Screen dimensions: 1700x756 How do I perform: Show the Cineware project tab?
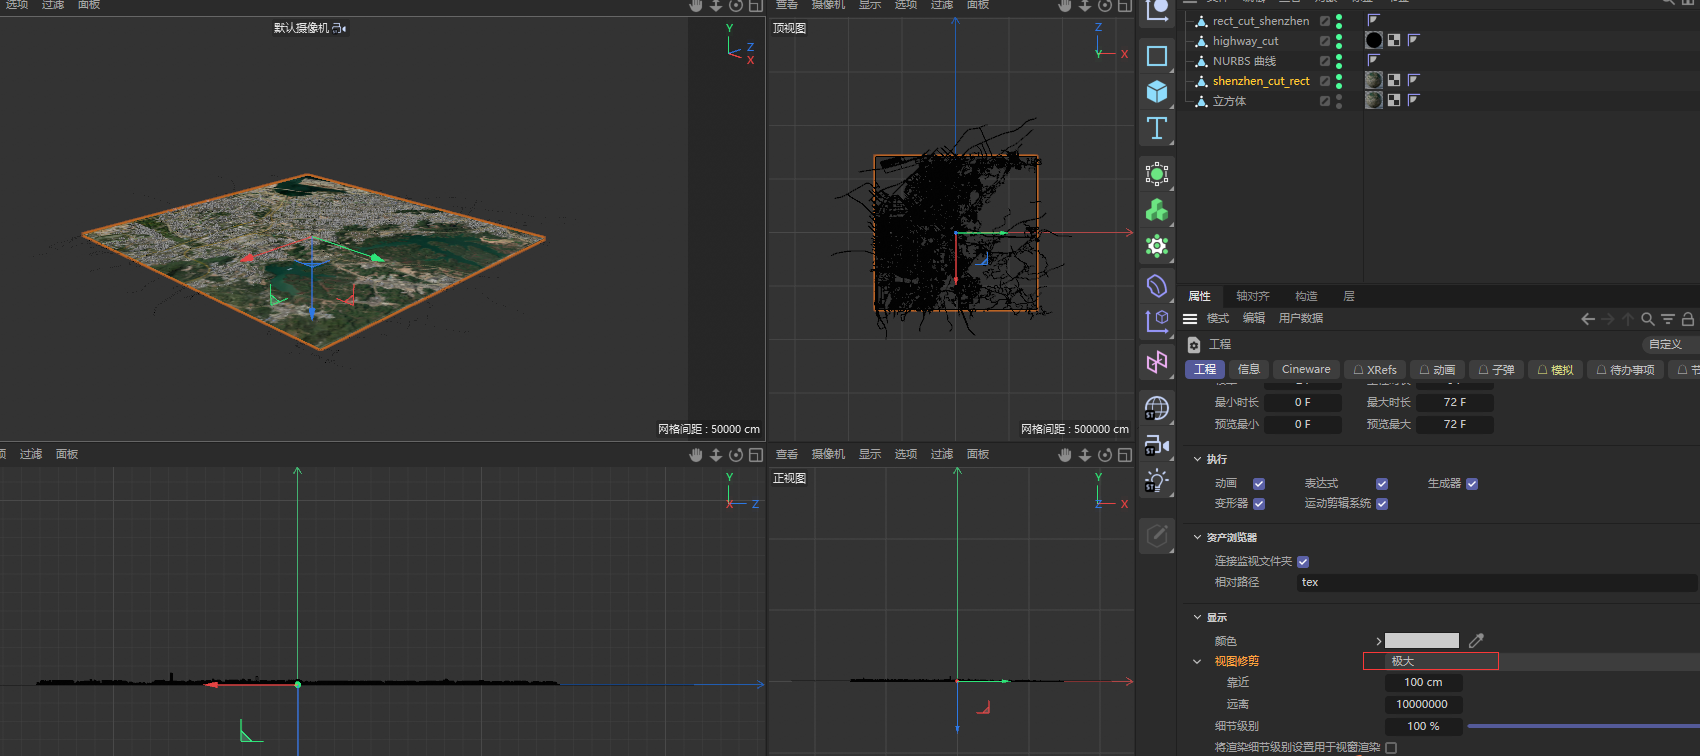[1306, 369]
